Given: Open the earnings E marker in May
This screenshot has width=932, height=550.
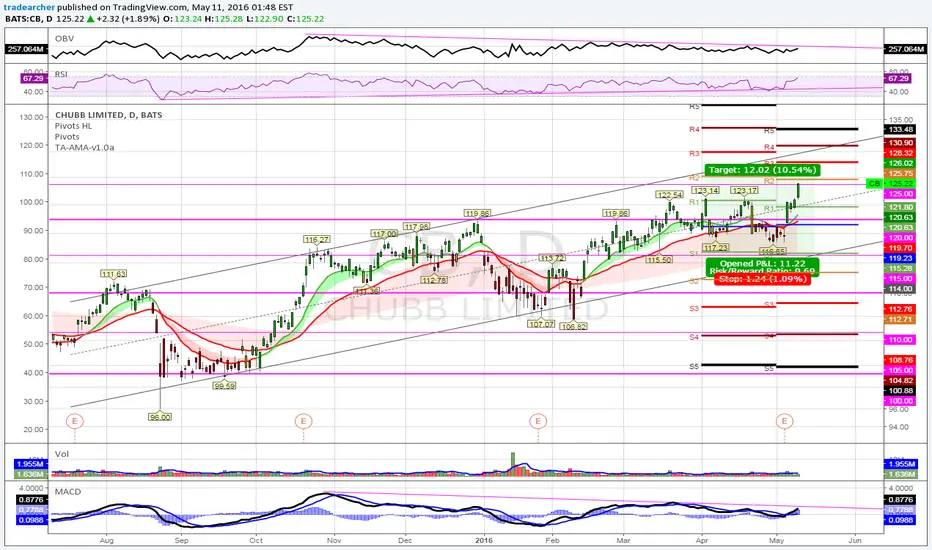Looking at the screenshot, I should (x=785, y=422).
